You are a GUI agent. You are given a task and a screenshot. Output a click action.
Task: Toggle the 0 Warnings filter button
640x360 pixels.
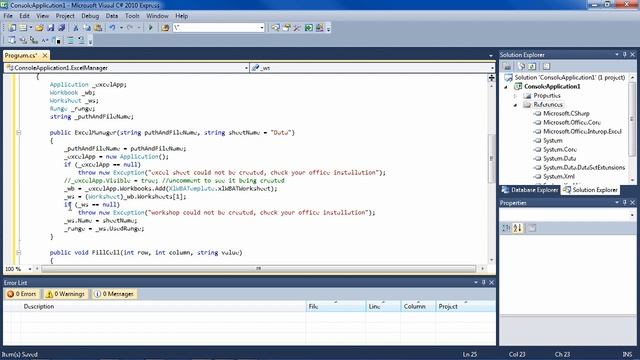pyautogui.click(x=65, y=294)
